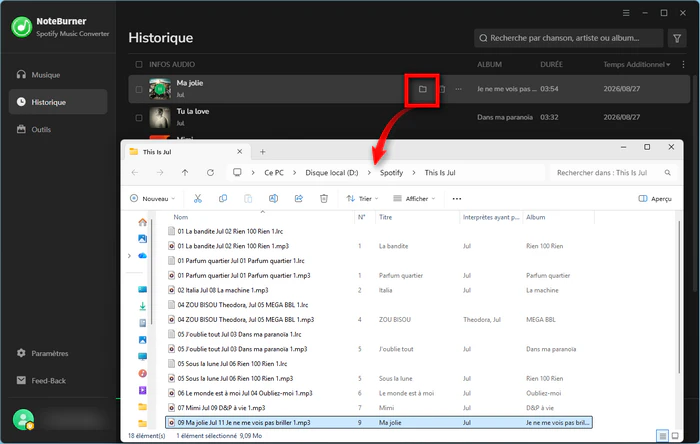Click the Rename icon
The width and height of the screenshot is (700, 444).
(273, 199)
